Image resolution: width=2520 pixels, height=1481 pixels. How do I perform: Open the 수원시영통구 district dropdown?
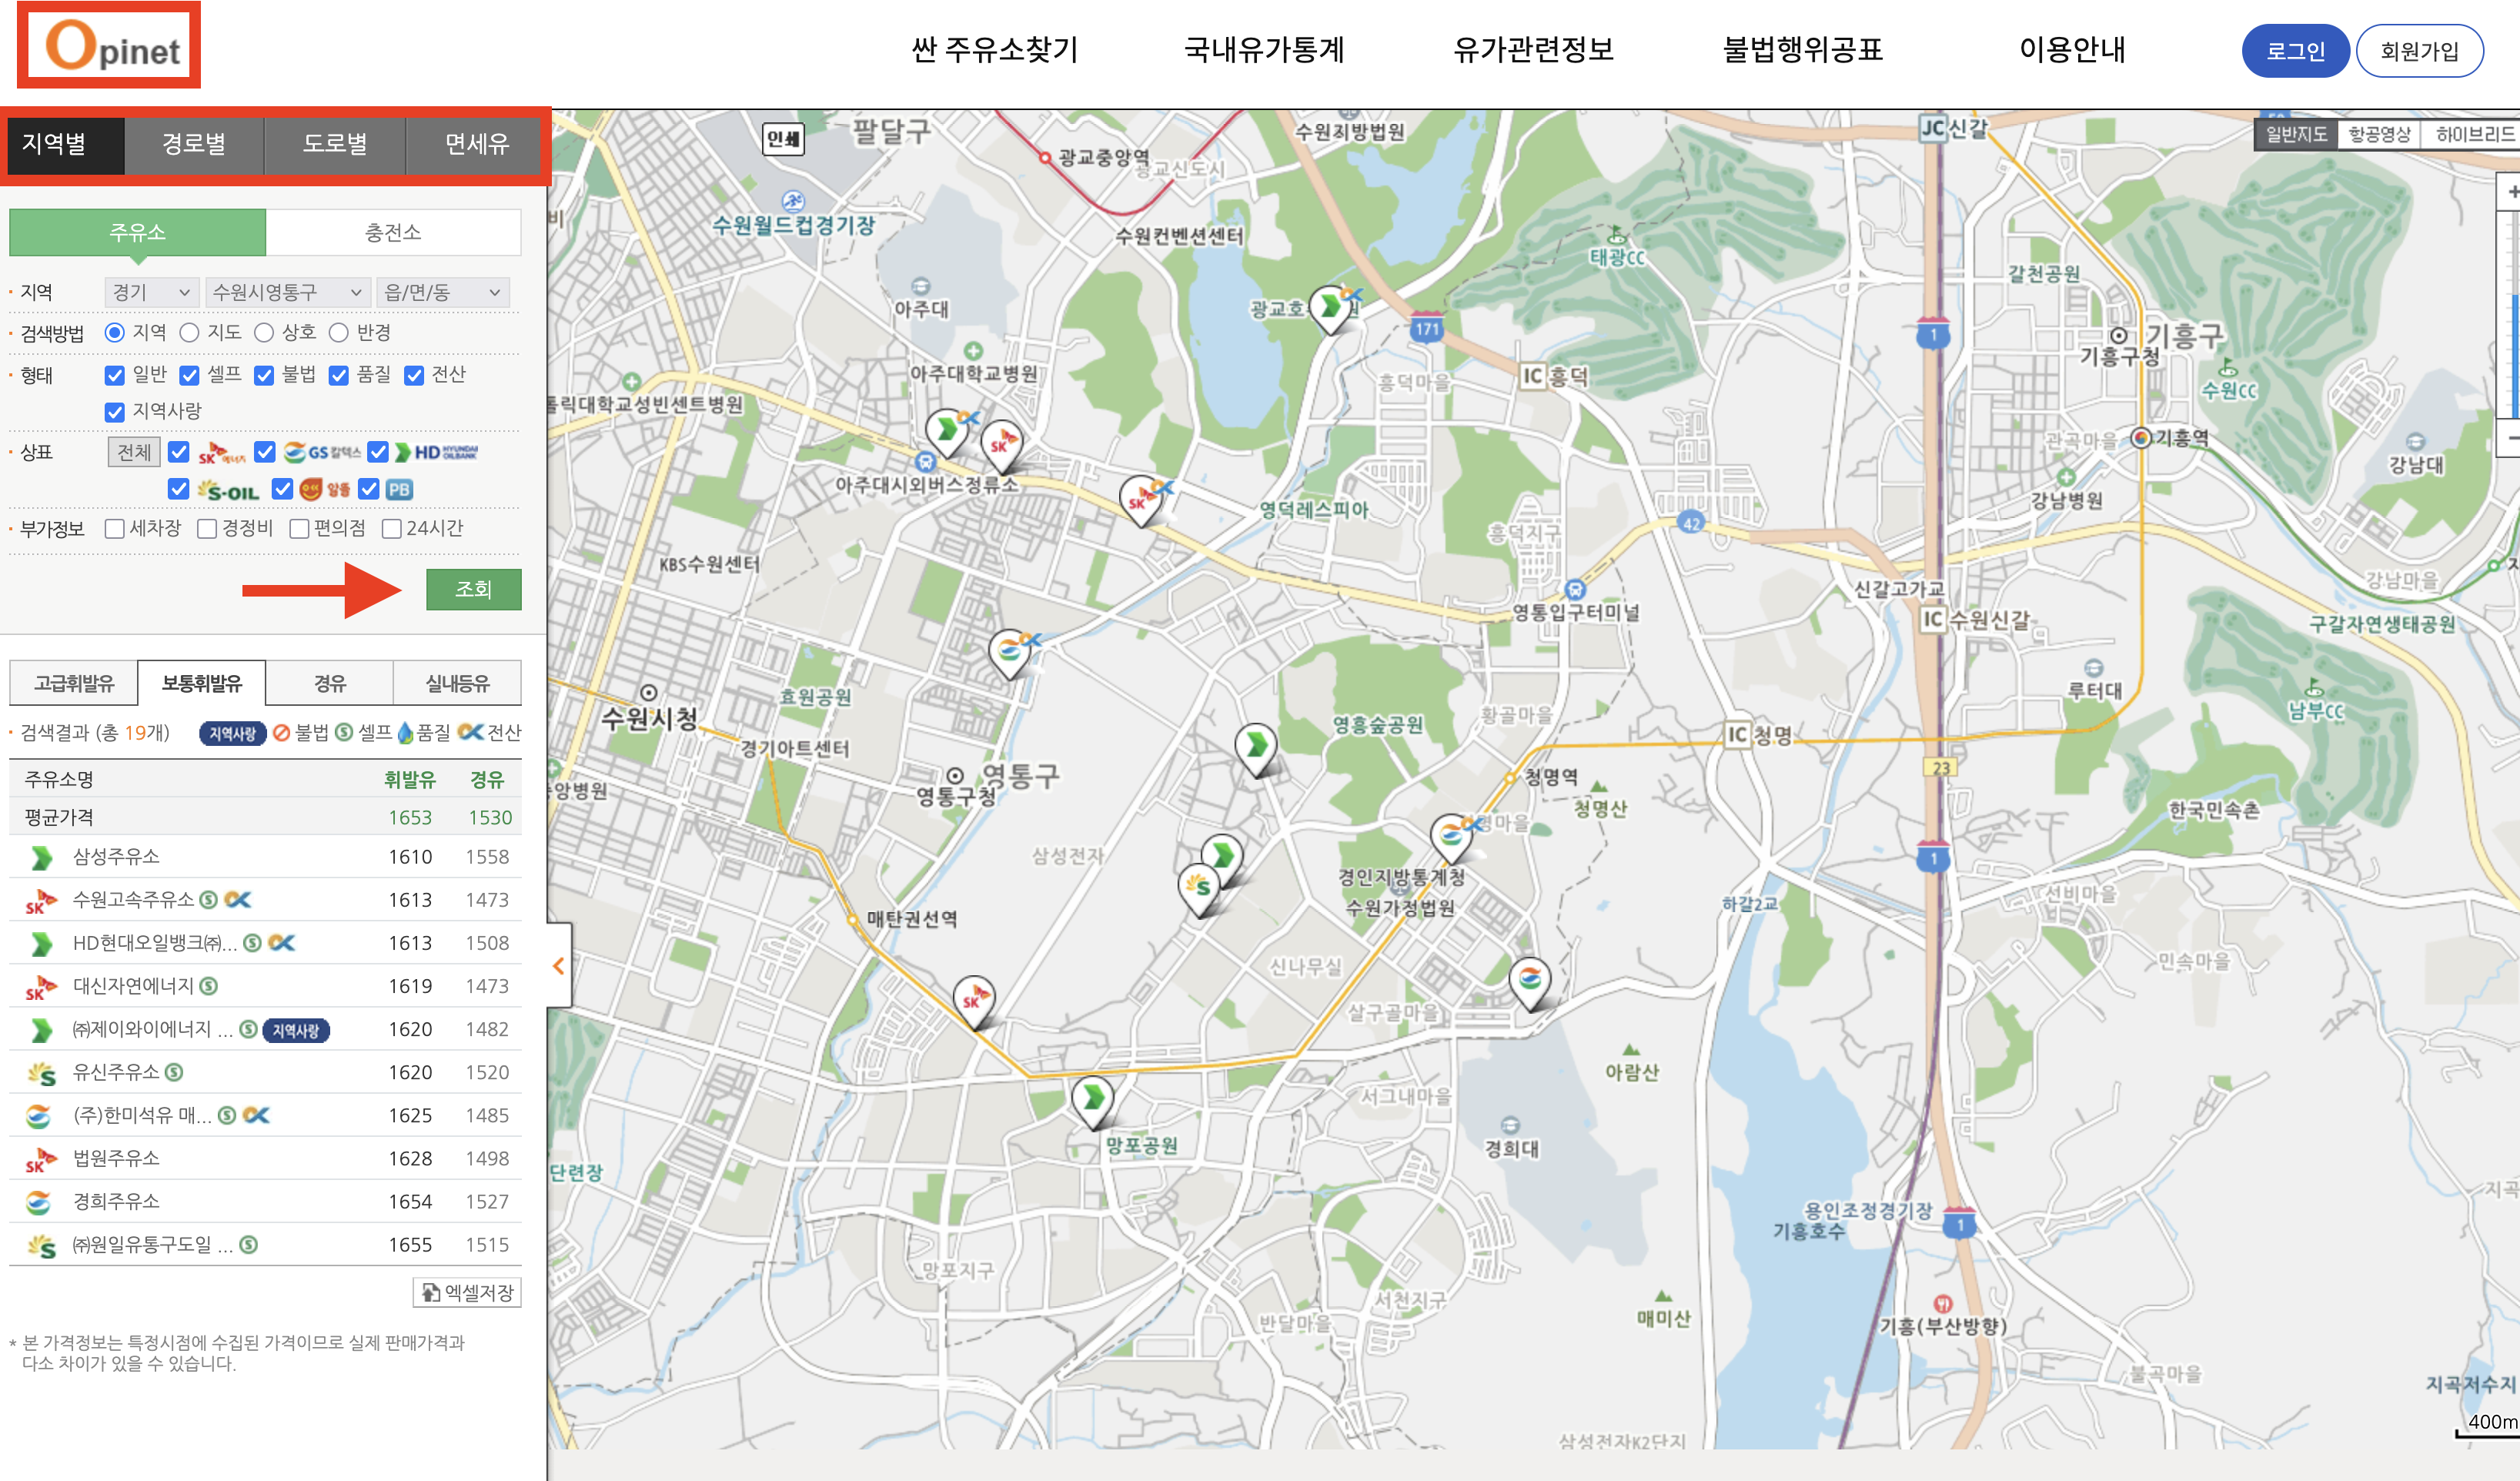287,292
